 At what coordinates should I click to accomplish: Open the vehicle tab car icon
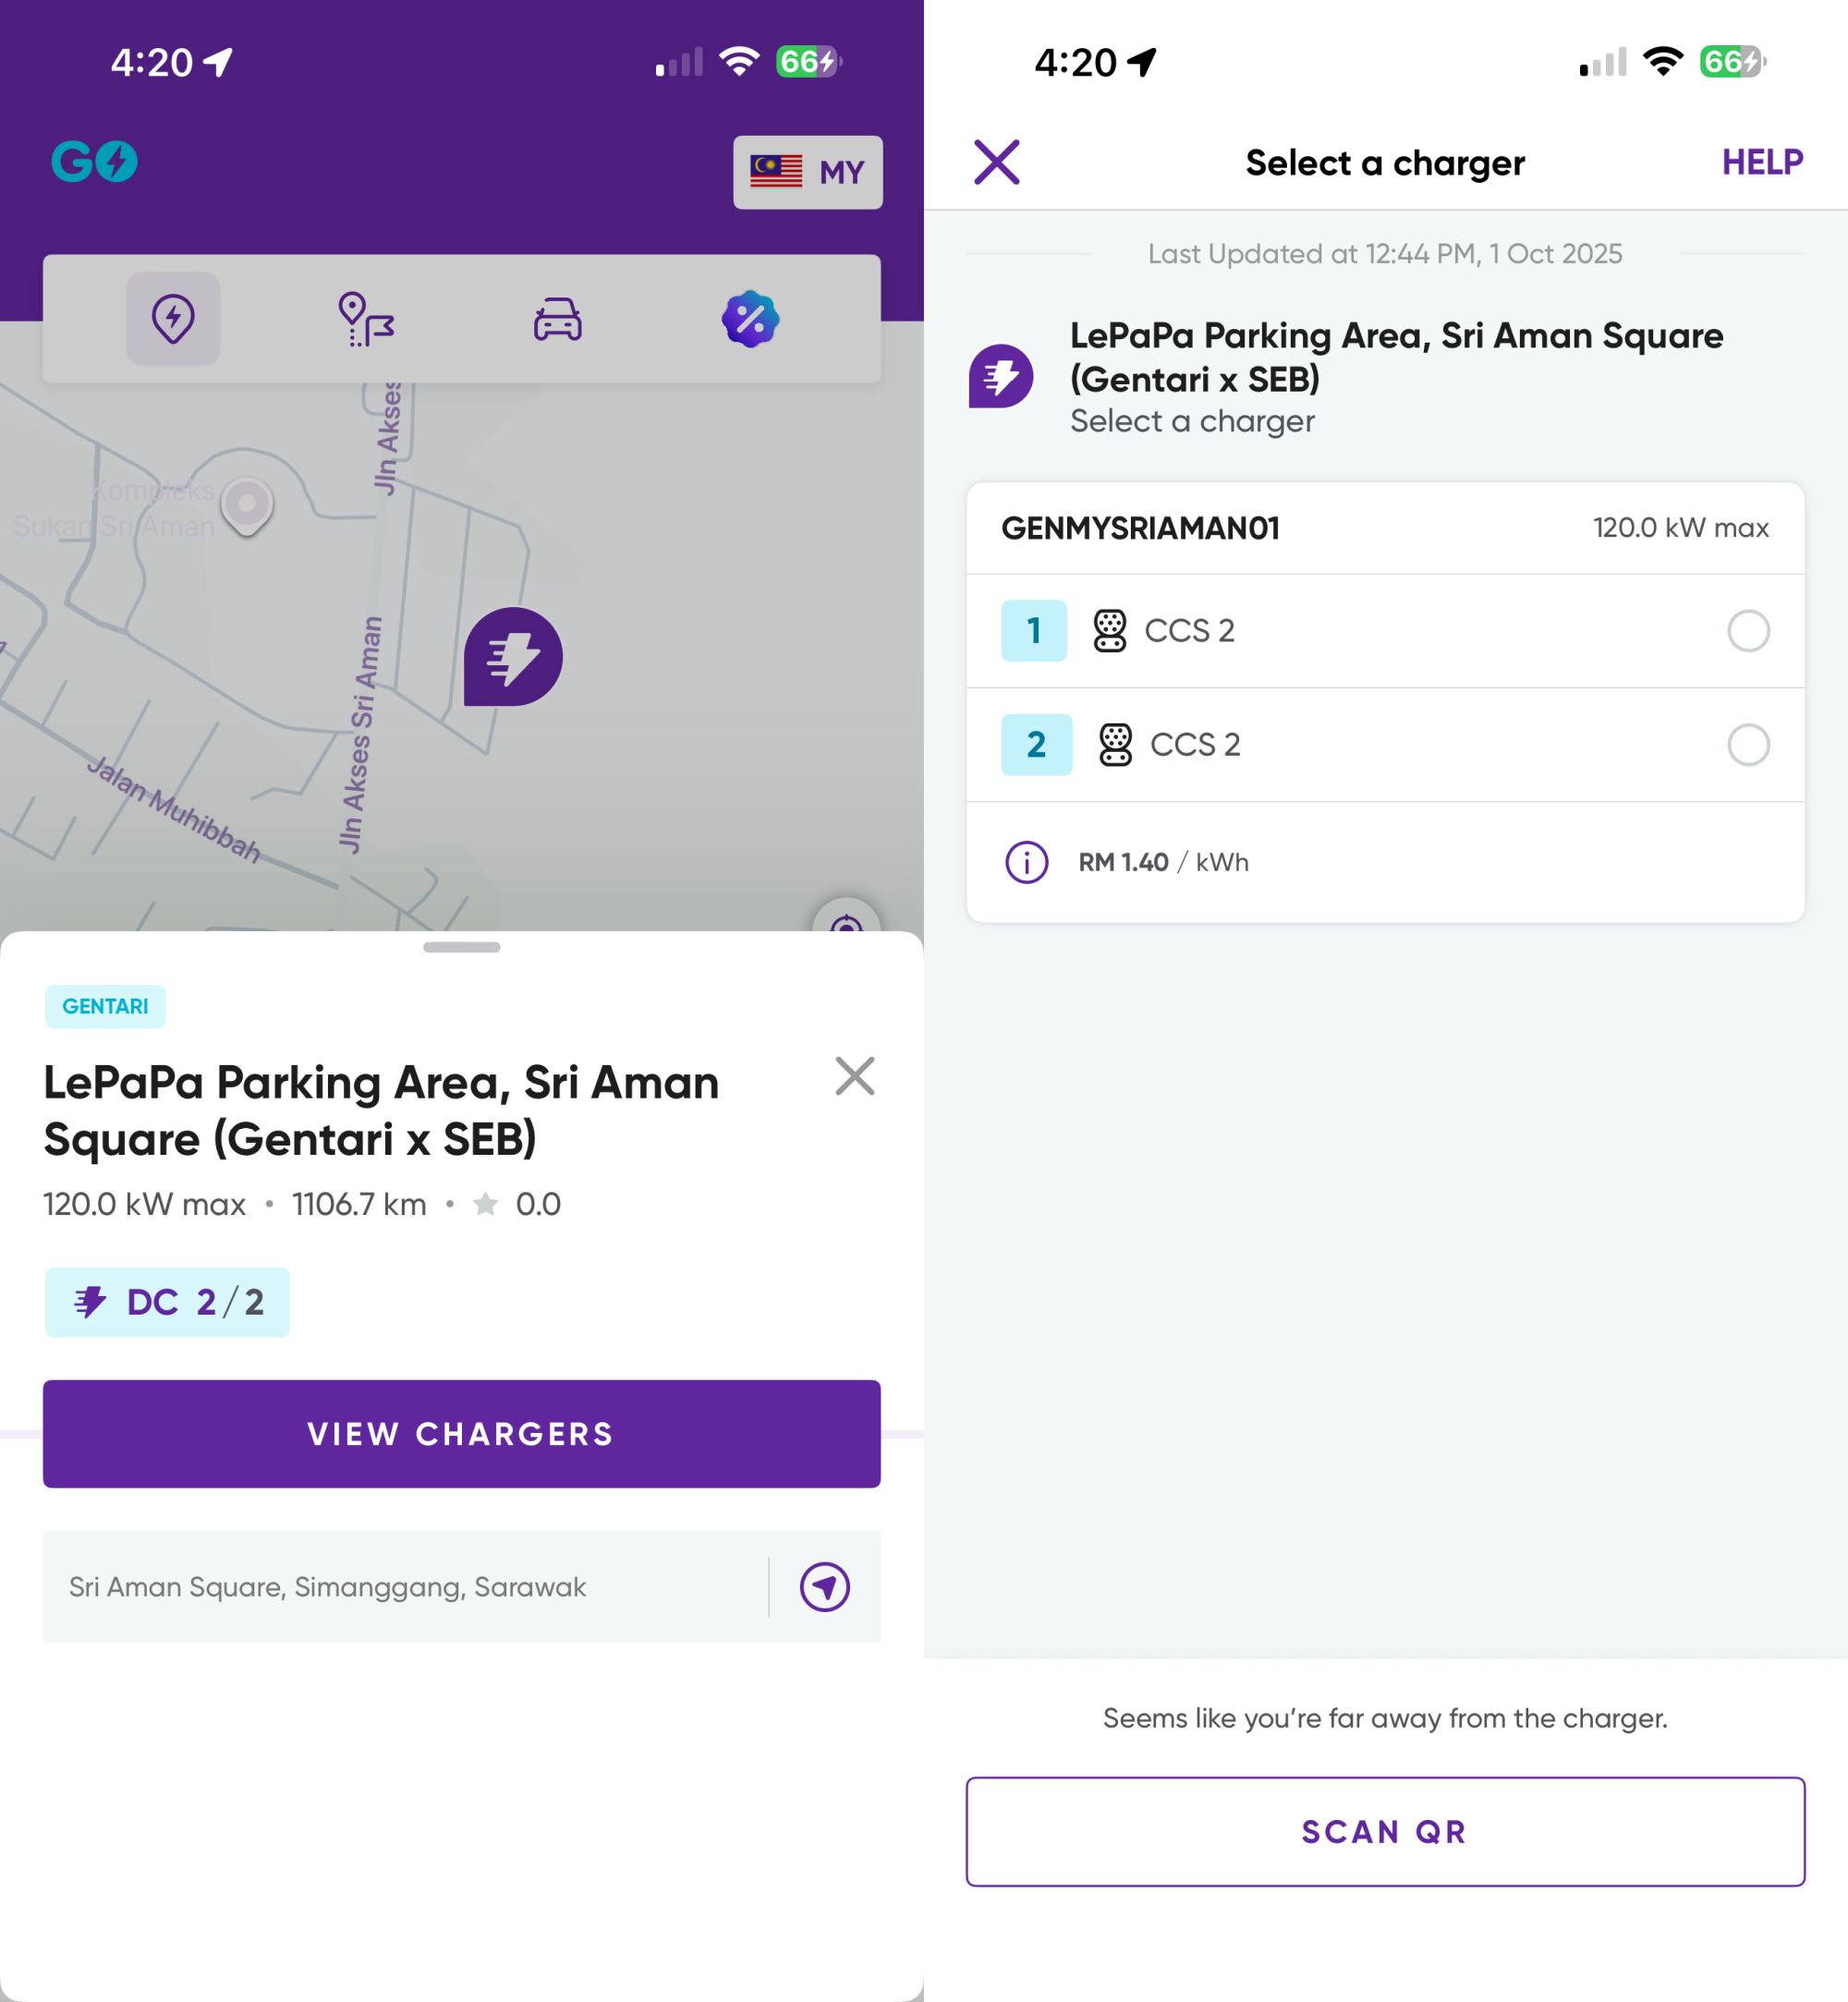coord(557,319)
